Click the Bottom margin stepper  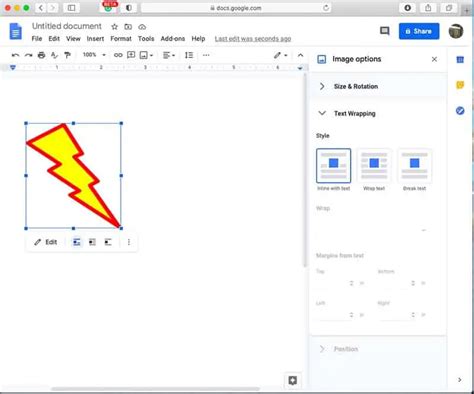(413, 283)
